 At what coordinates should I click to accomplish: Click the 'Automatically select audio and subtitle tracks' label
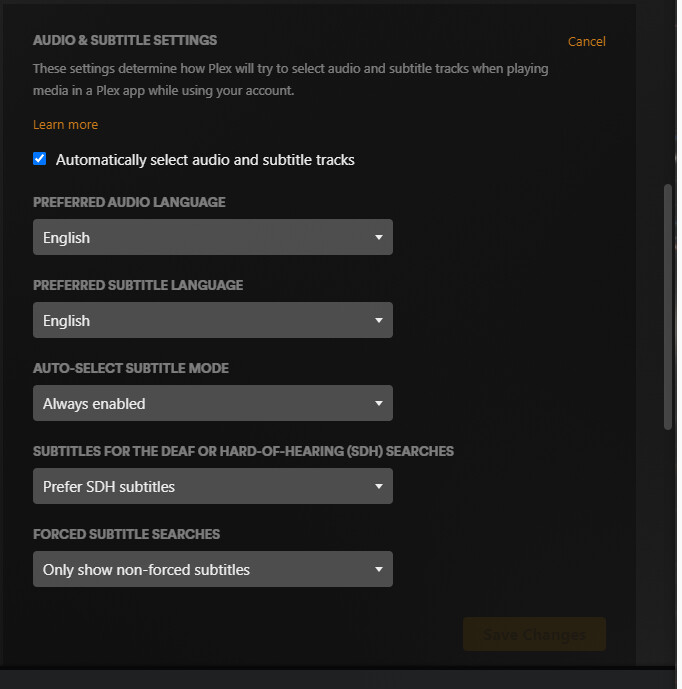(205, 160)
